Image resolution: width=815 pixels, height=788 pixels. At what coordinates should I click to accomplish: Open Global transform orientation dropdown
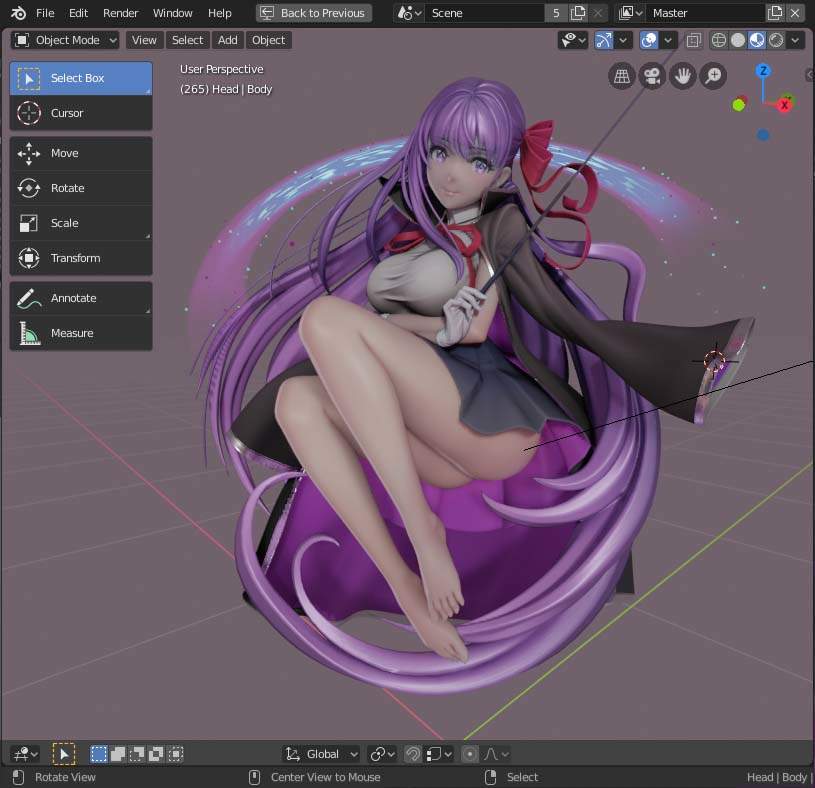click(322, 754)
